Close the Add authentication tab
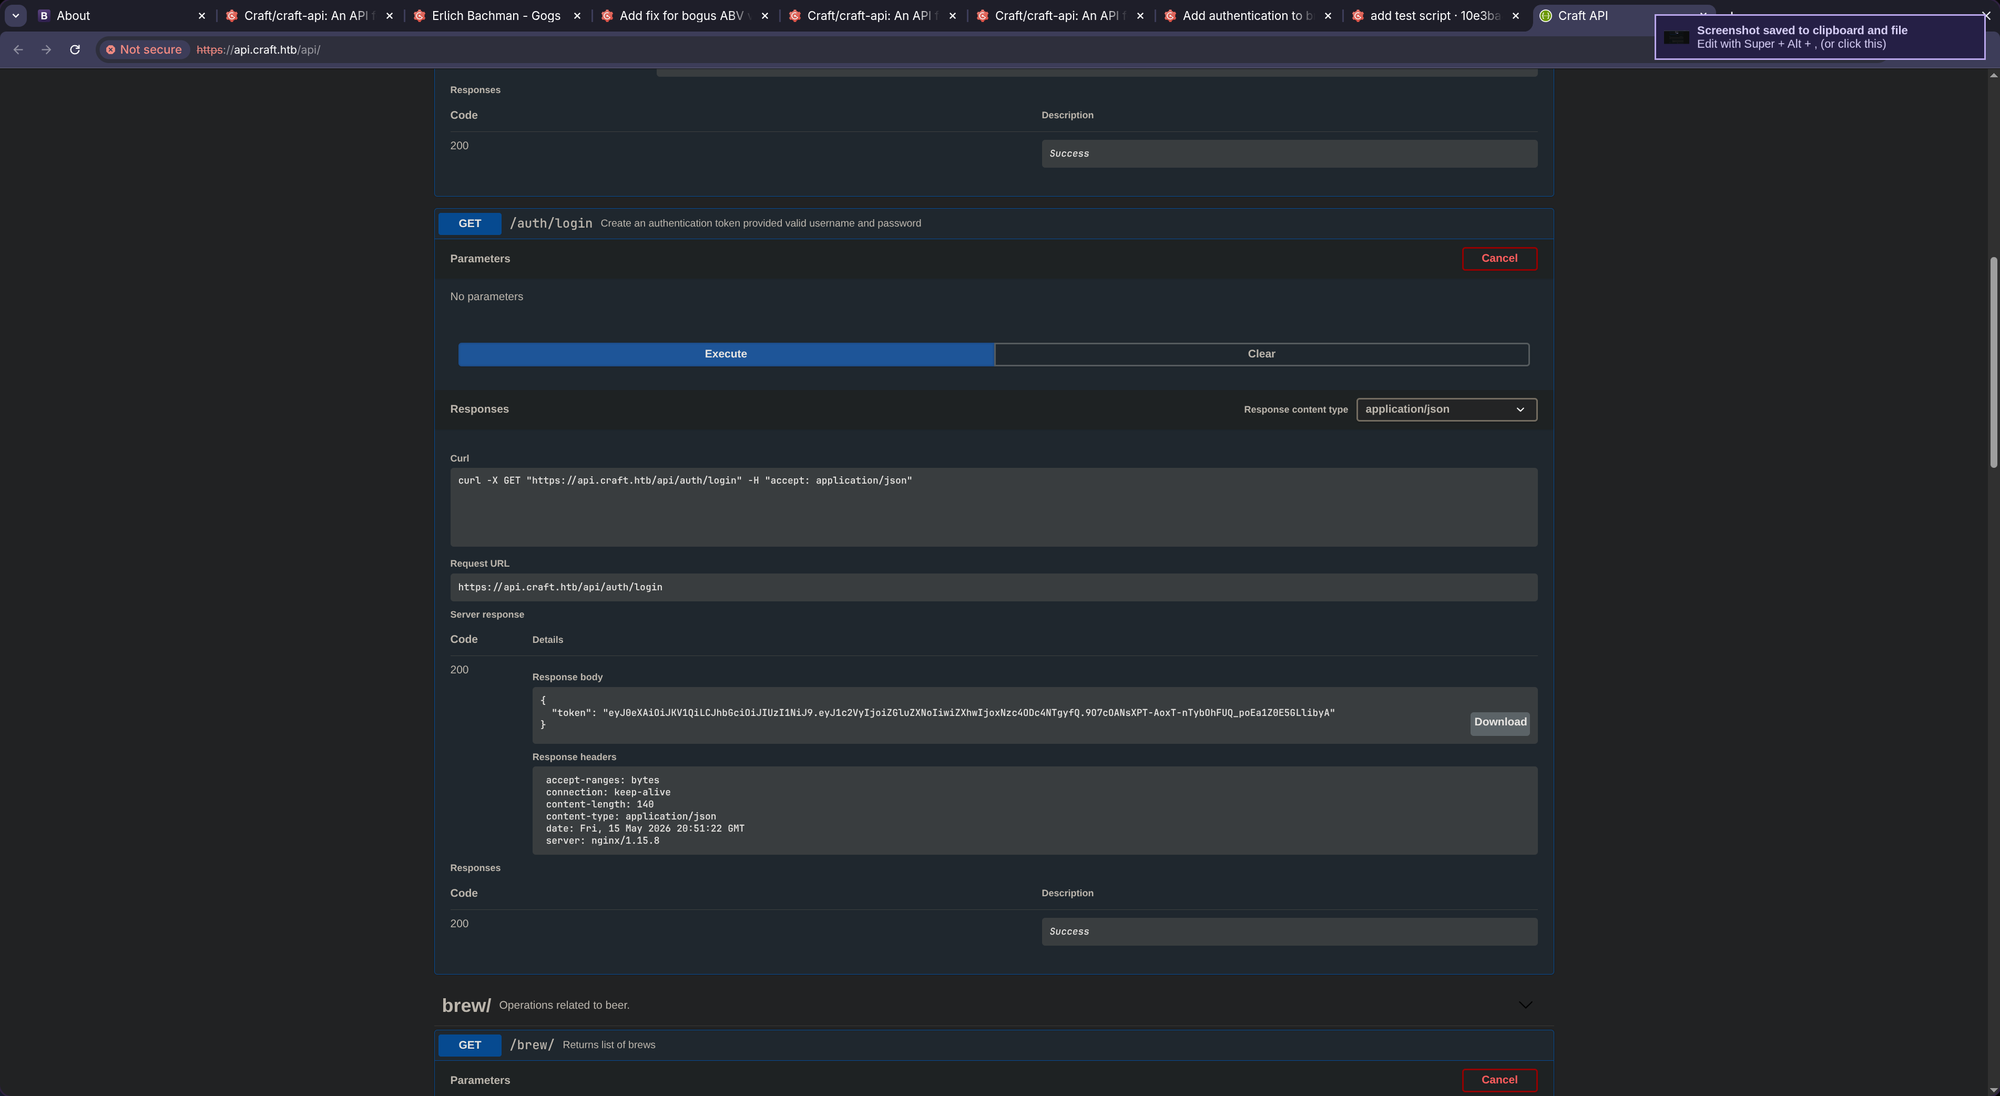The width and height of the screenshot is (2000, 1096). click(1328, 16)
